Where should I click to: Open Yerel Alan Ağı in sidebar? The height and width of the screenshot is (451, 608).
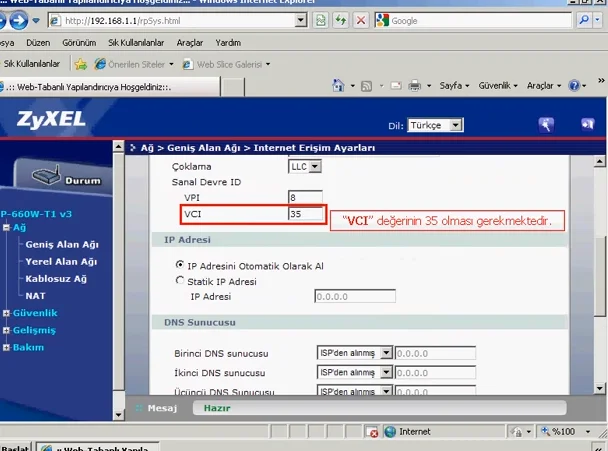coord(61,262)
